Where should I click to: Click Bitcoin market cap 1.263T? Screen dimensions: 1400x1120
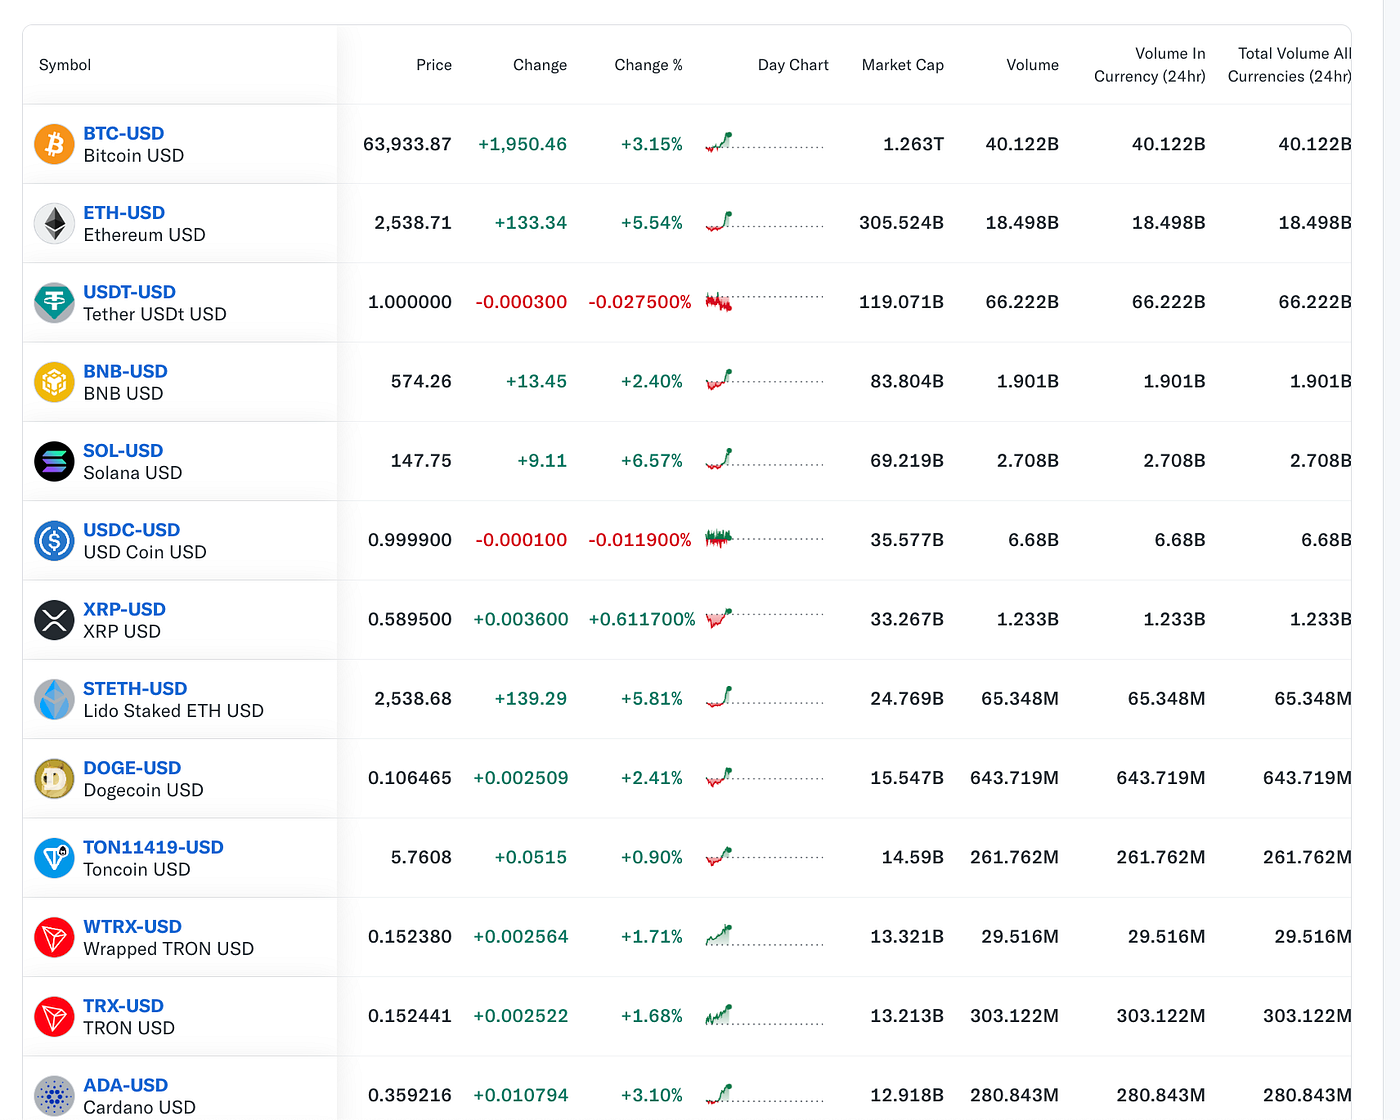(913, 144)
